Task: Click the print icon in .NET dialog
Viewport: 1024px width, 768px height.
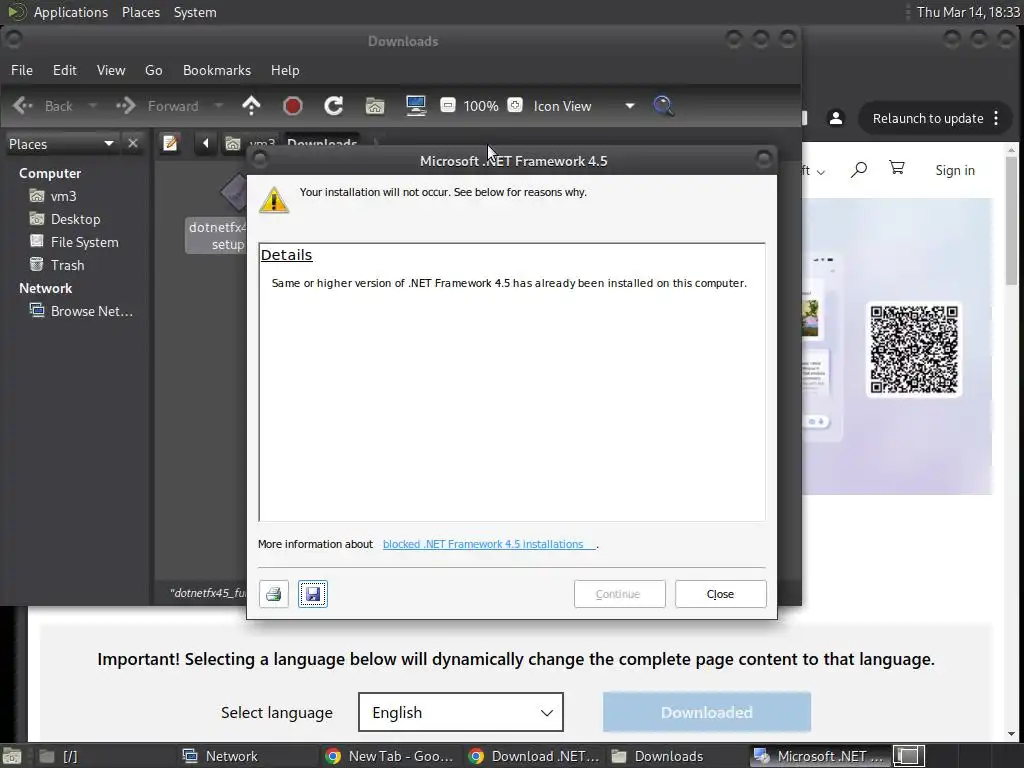Action: coord(274,594)
